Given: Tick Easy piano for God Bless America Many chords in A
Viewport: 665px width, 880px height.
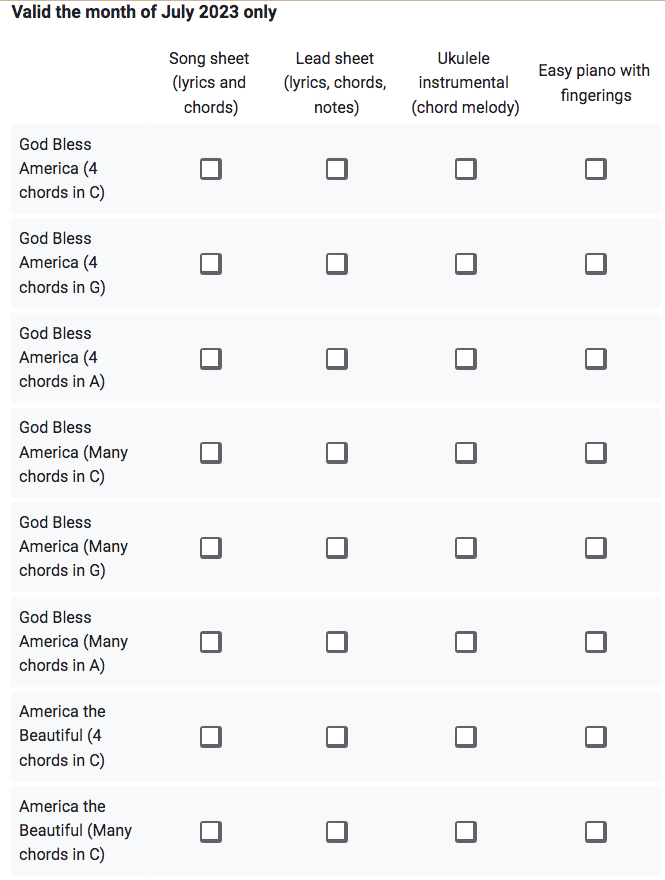Looking at the screenshot, I should pos(596,641).
